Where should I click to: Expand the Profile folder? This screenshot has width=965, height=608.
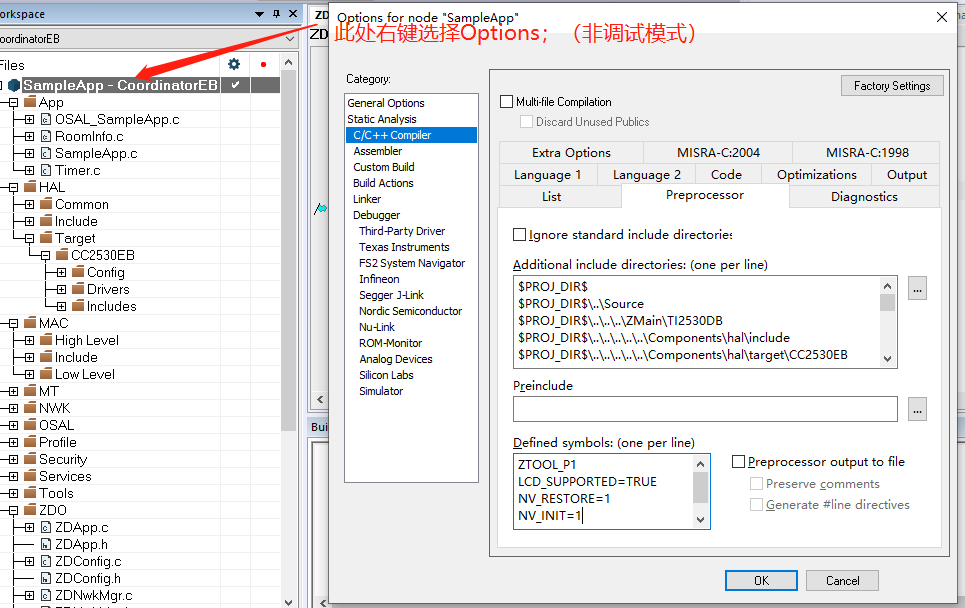point(13,442)
